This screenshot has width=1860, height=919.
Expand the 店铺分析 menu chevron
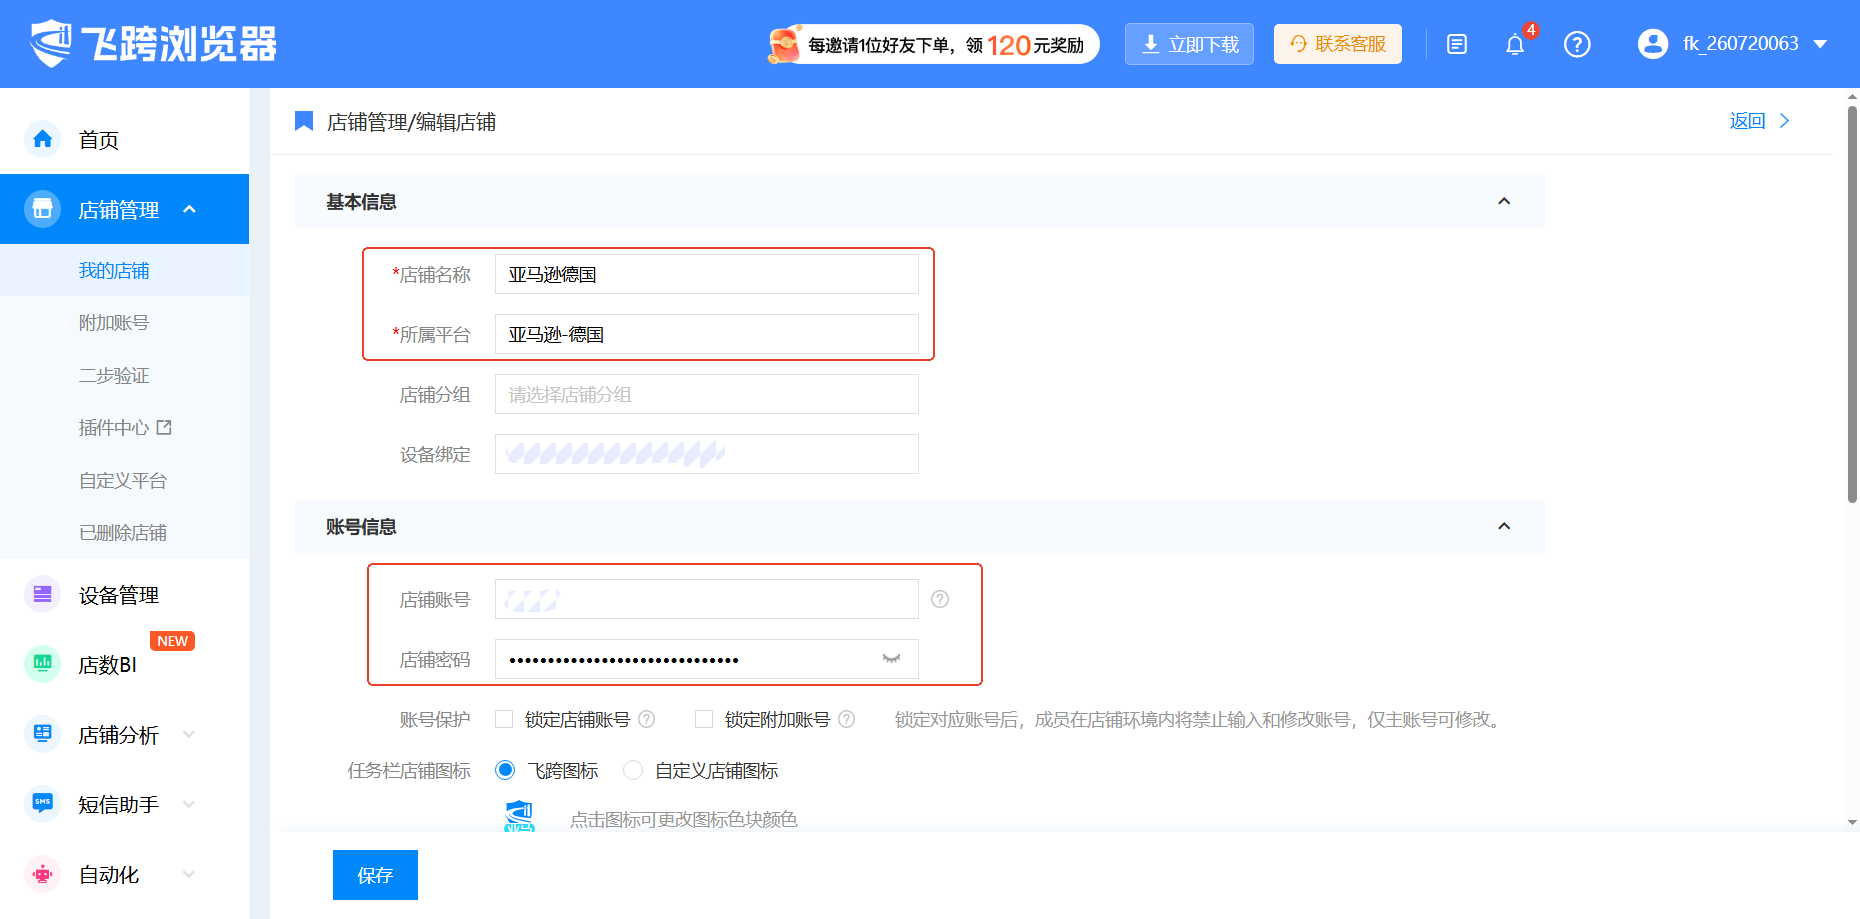click(189, 735)
